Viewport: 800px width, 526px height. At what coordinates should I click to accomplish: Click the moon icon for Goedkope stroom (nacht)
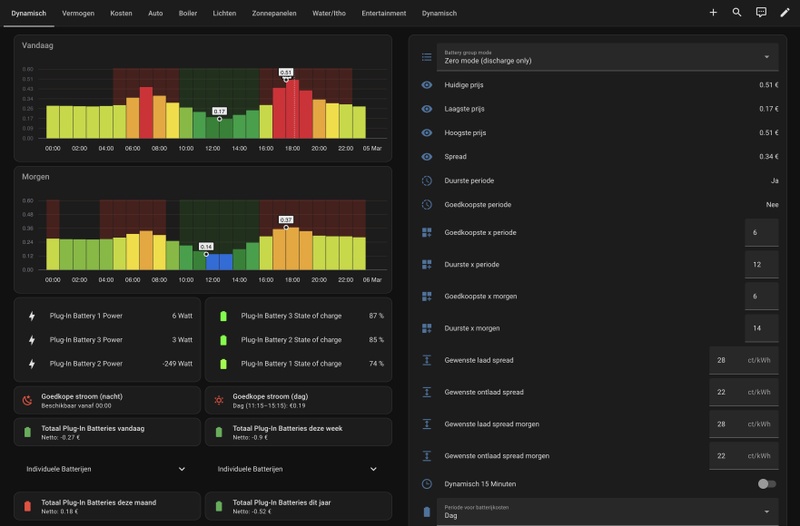(28, 401)
